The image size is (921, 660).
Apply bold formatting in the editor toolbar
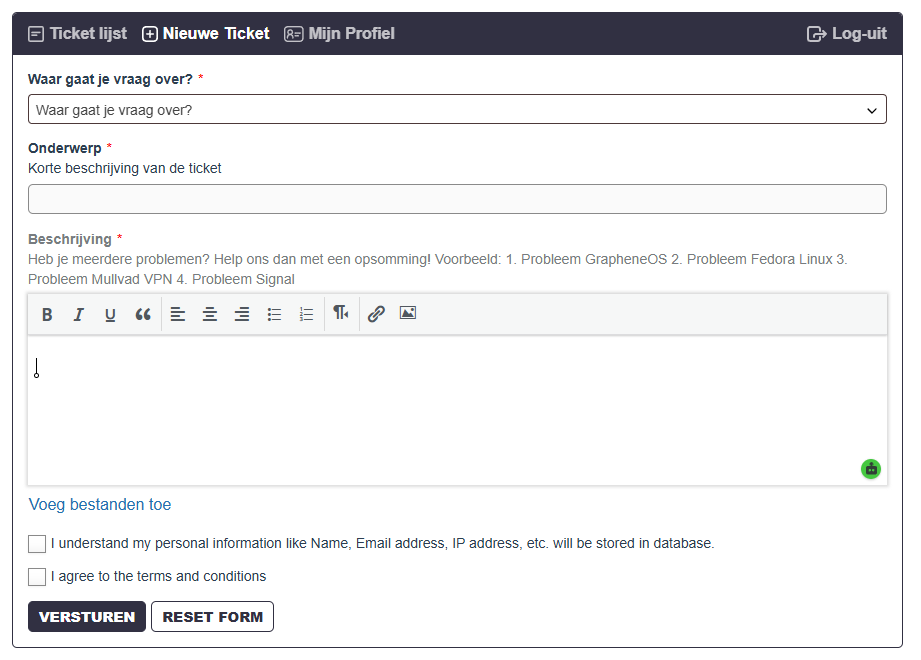click(x=47, y=315)
